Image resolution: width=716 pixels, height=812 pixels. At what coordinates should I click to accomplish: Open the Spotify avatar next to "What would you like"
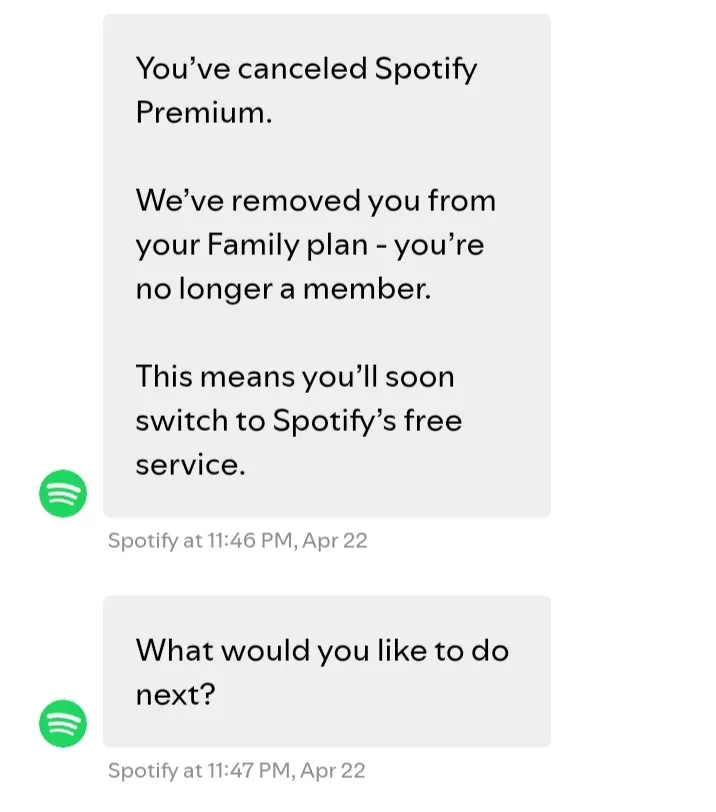[63, 723]
